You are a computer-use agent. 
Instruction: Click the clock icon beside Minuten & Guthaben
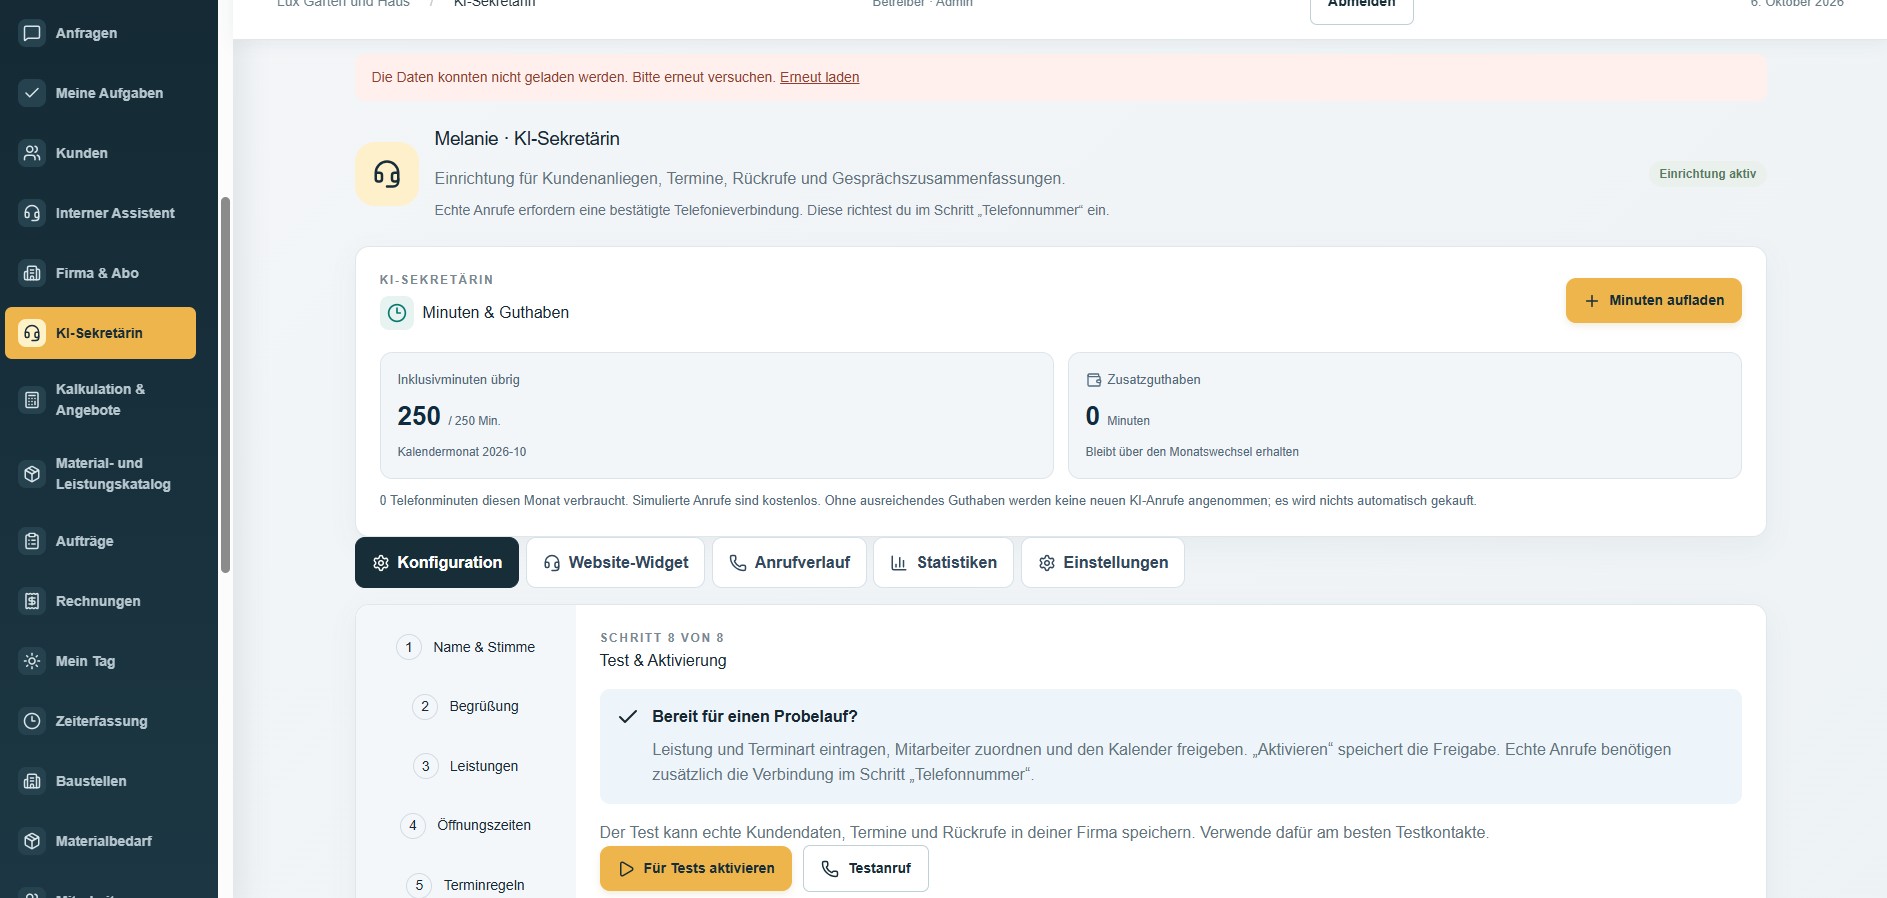coord(397,313)
